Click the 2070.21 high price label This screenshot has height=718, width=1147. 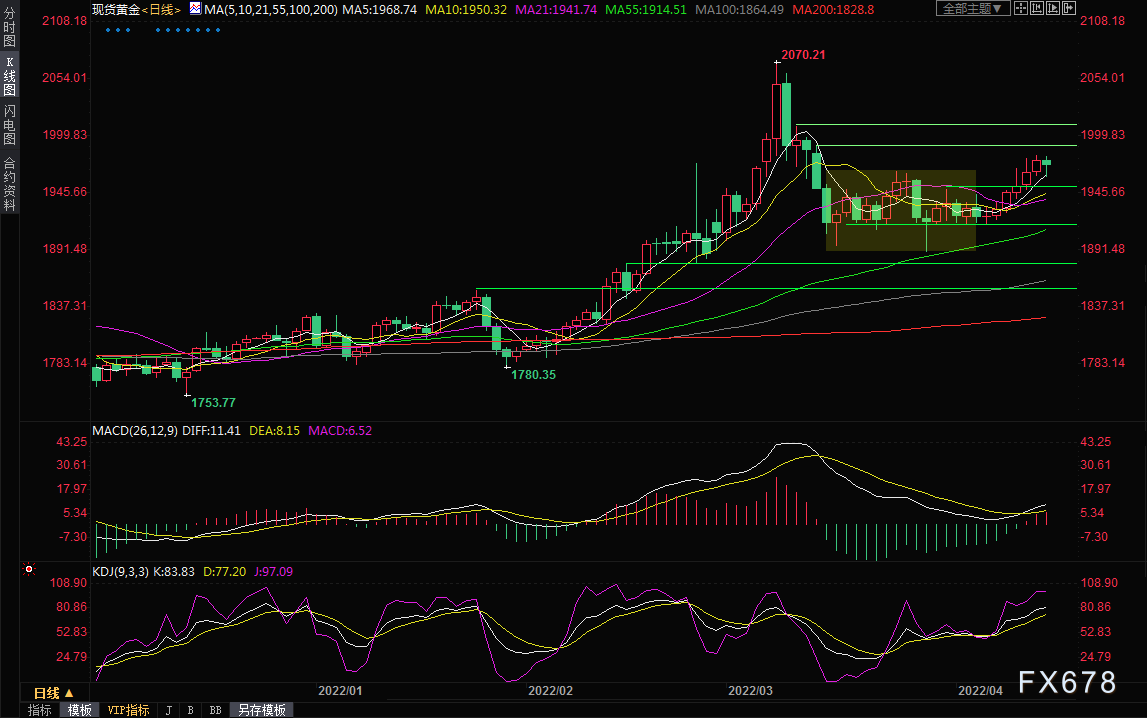pos(803,55)
